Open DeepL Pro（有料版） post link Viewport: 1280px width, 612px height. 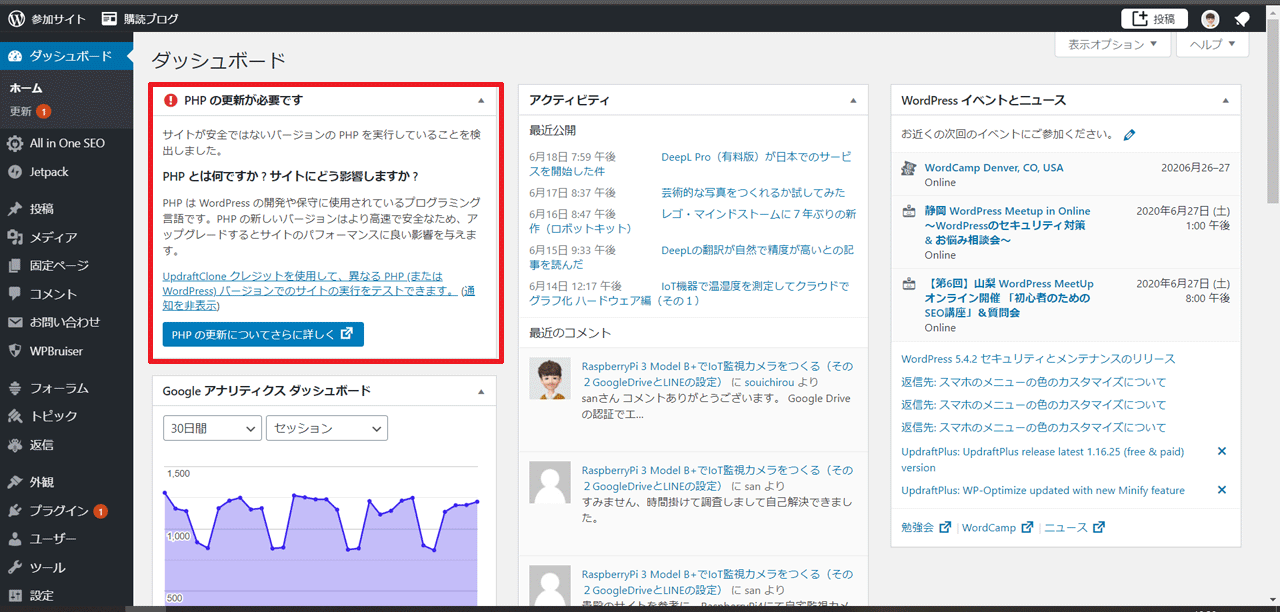click(x=756, y=157)
